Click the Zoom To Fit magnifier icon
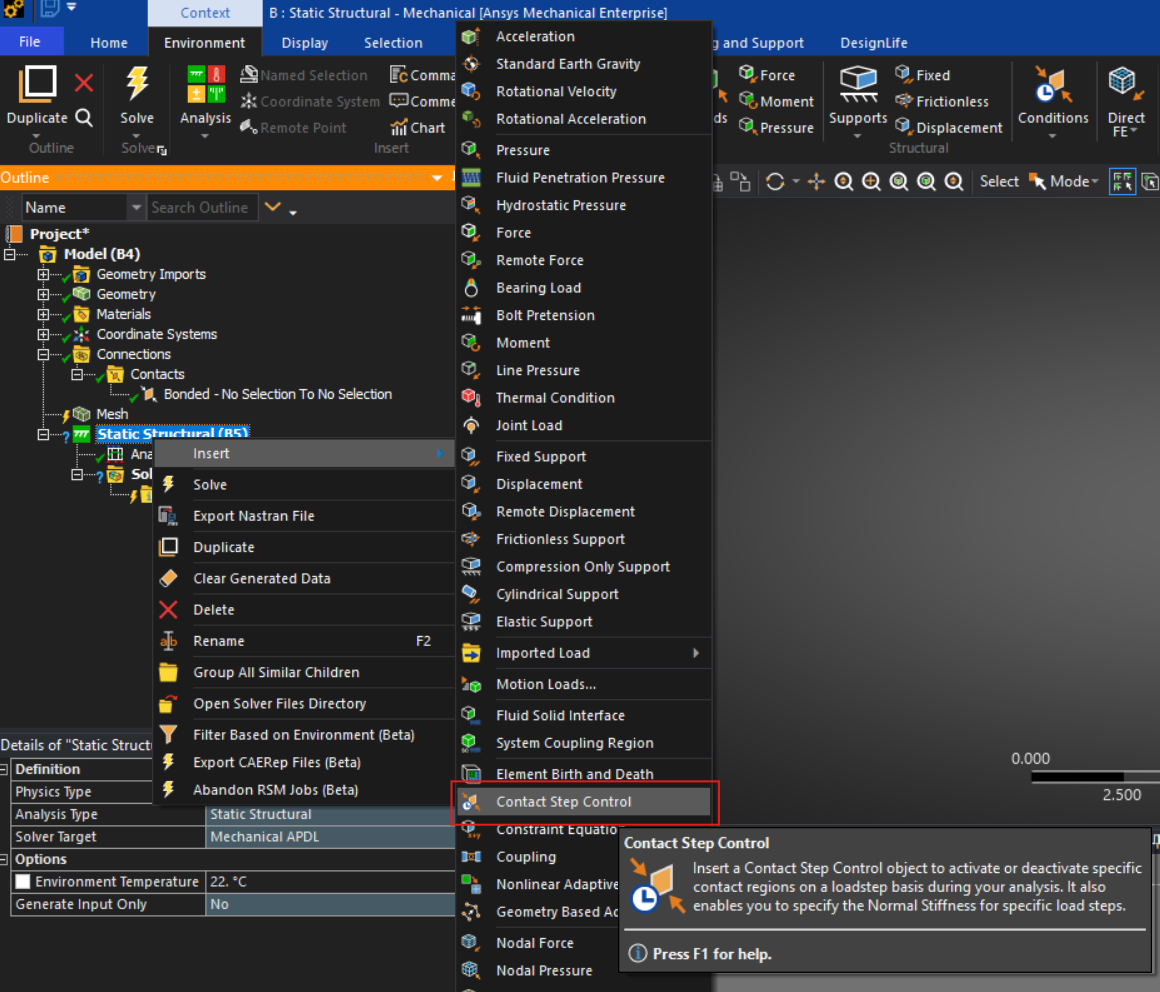This screenshot has height=992, width=1160. [x=844, y=181]
